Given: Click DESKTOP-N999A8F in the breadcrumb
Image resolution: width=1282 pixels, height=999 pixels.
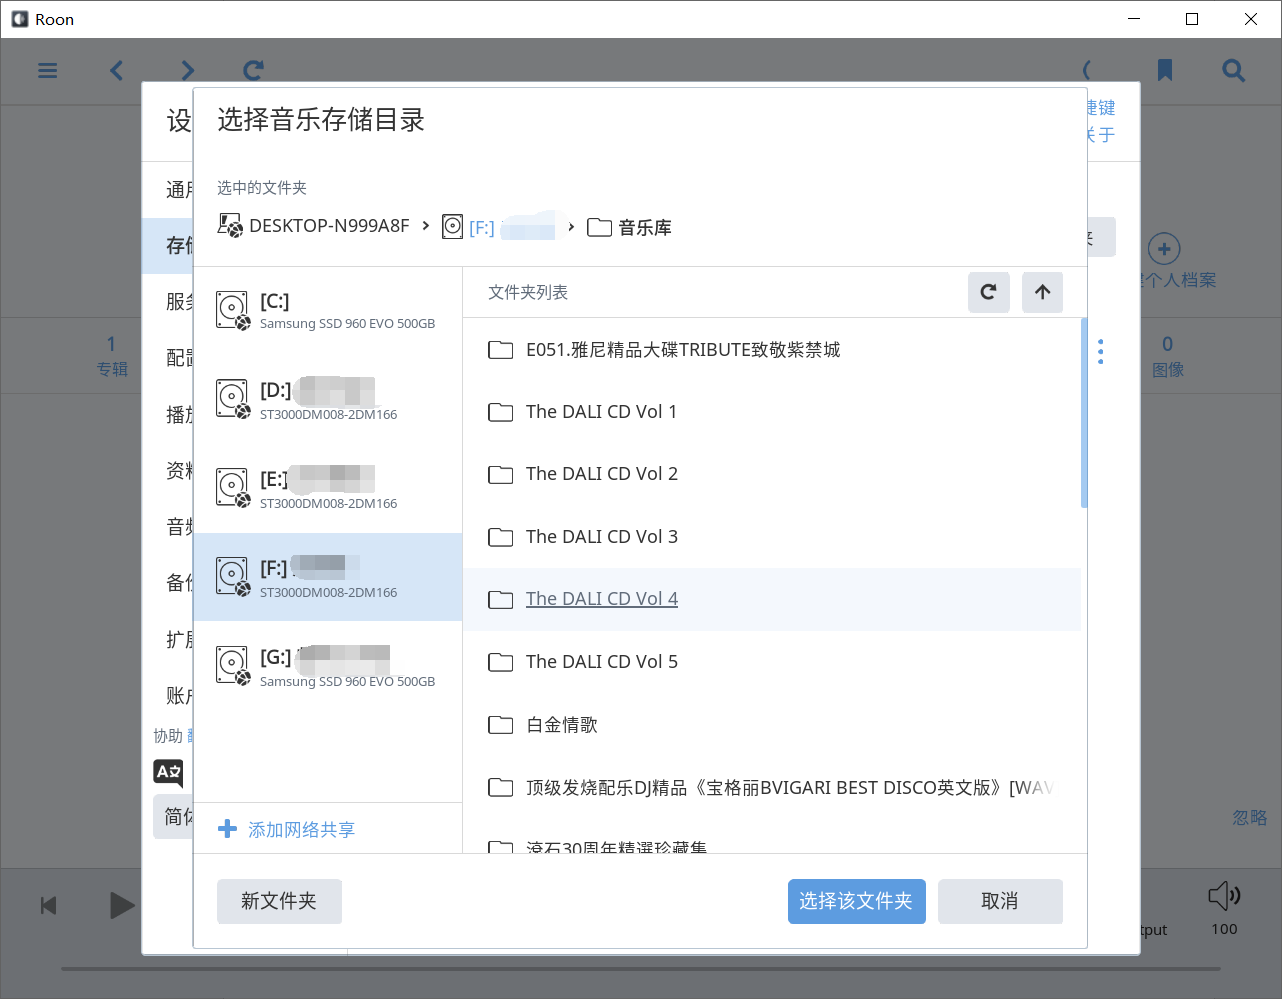Looking at the screenshot, I should tap(313, 226).
